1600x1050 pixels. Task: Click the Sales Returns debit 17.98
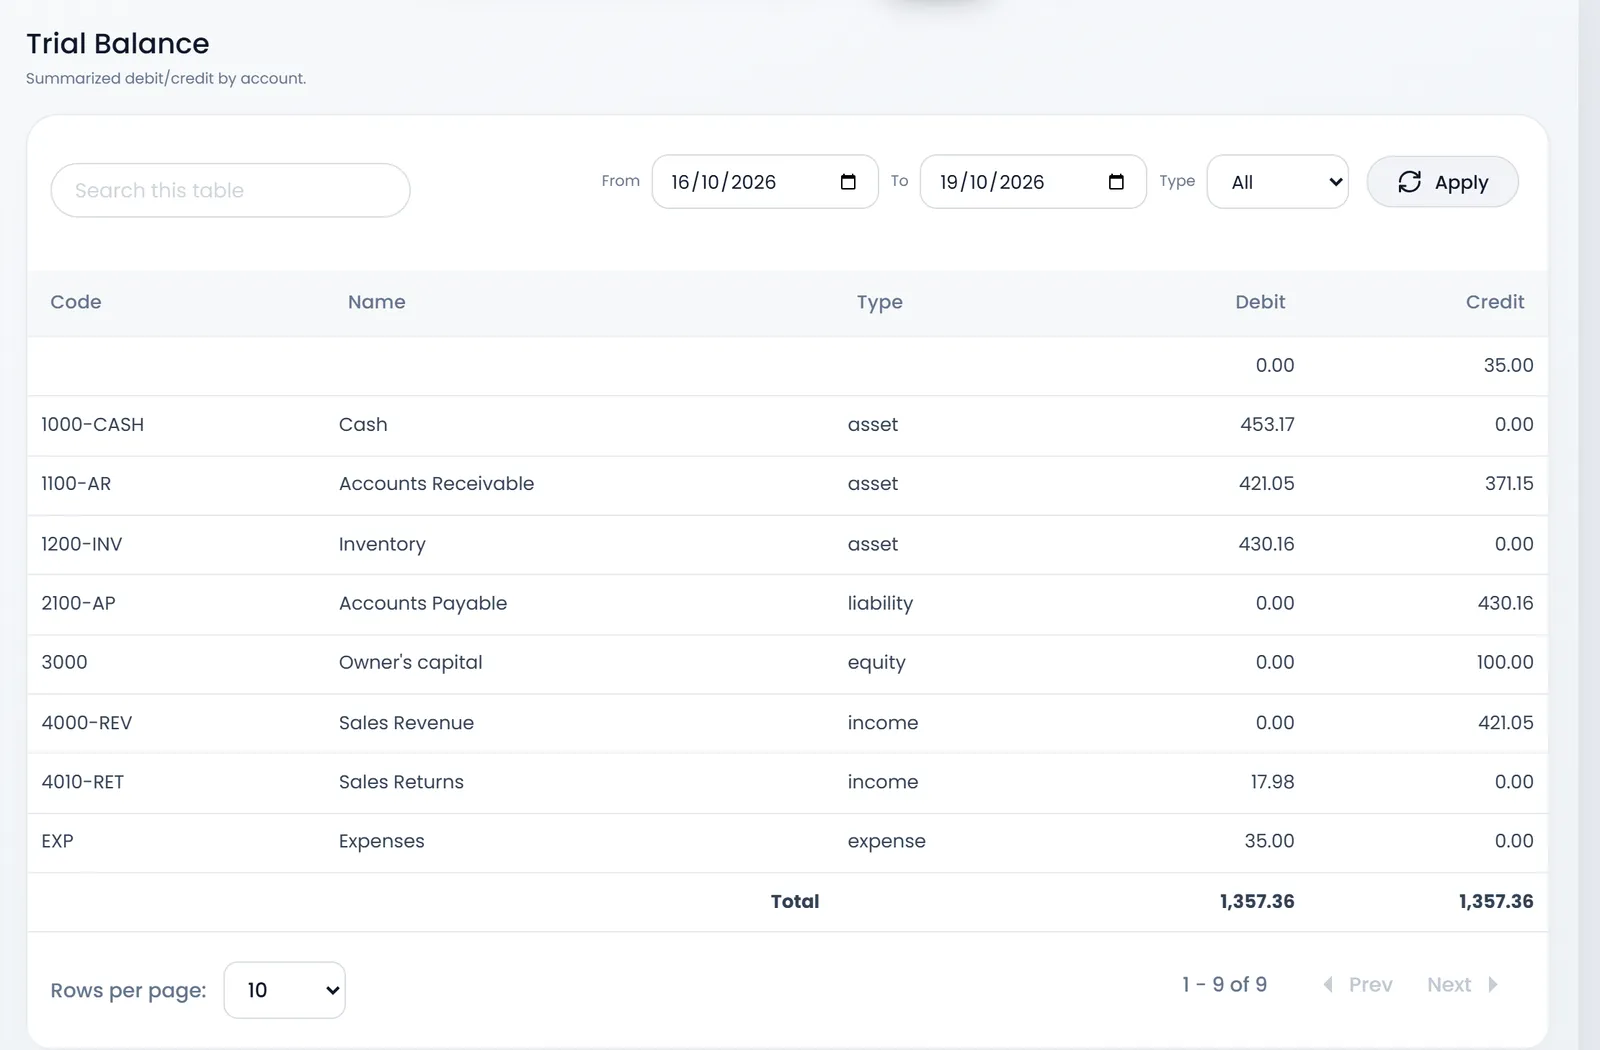pyautogui.click(x=1272, y=782)
